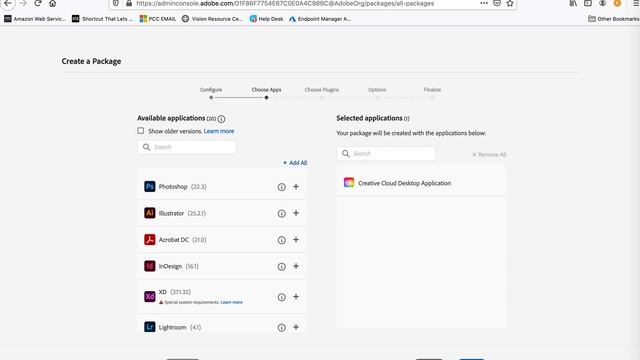Open the browser home page icon
640x360 pixels.
click(x=53, y=3)
